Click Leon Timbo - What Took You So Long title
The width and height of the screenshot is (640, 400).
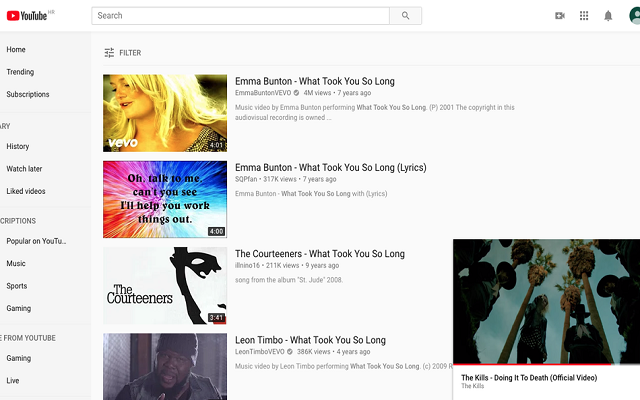(310, 340)
